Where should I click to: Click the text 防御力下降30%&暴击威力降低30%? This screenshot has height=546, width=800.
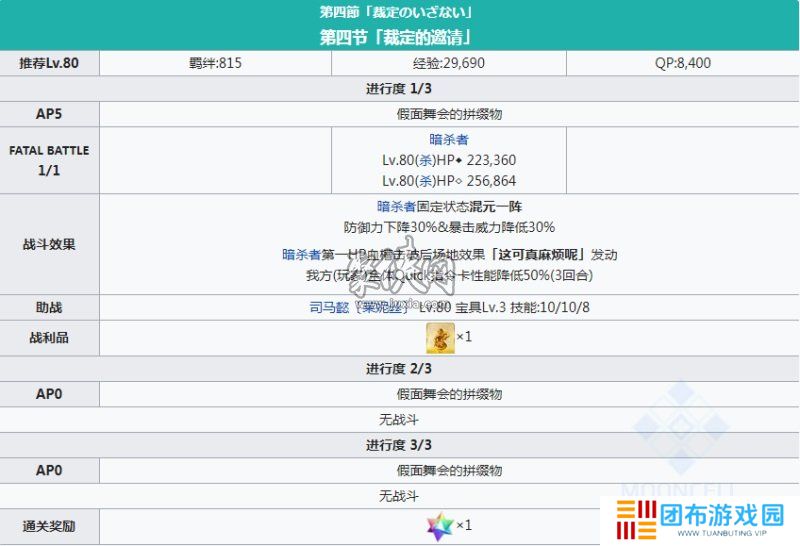[x=449, y=227]
